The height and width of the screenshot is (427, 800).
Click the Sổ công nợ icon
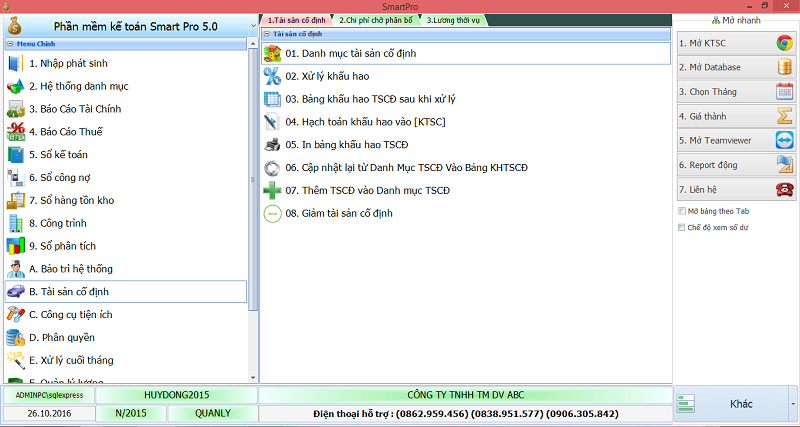coord(15,178)
